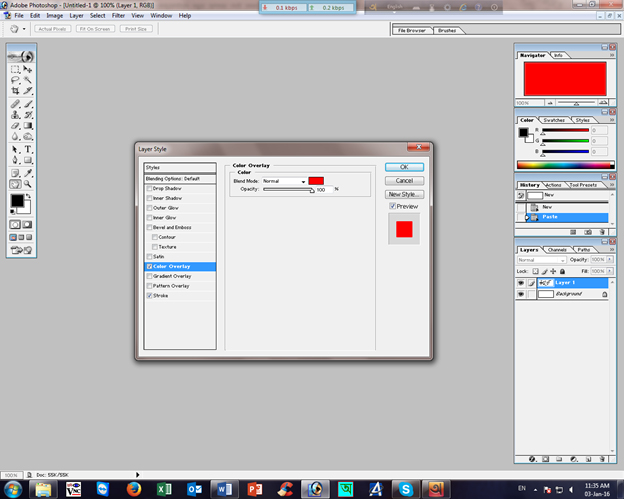
Task: Select the Path Selection tool
Action: click(x=15, y=149)
